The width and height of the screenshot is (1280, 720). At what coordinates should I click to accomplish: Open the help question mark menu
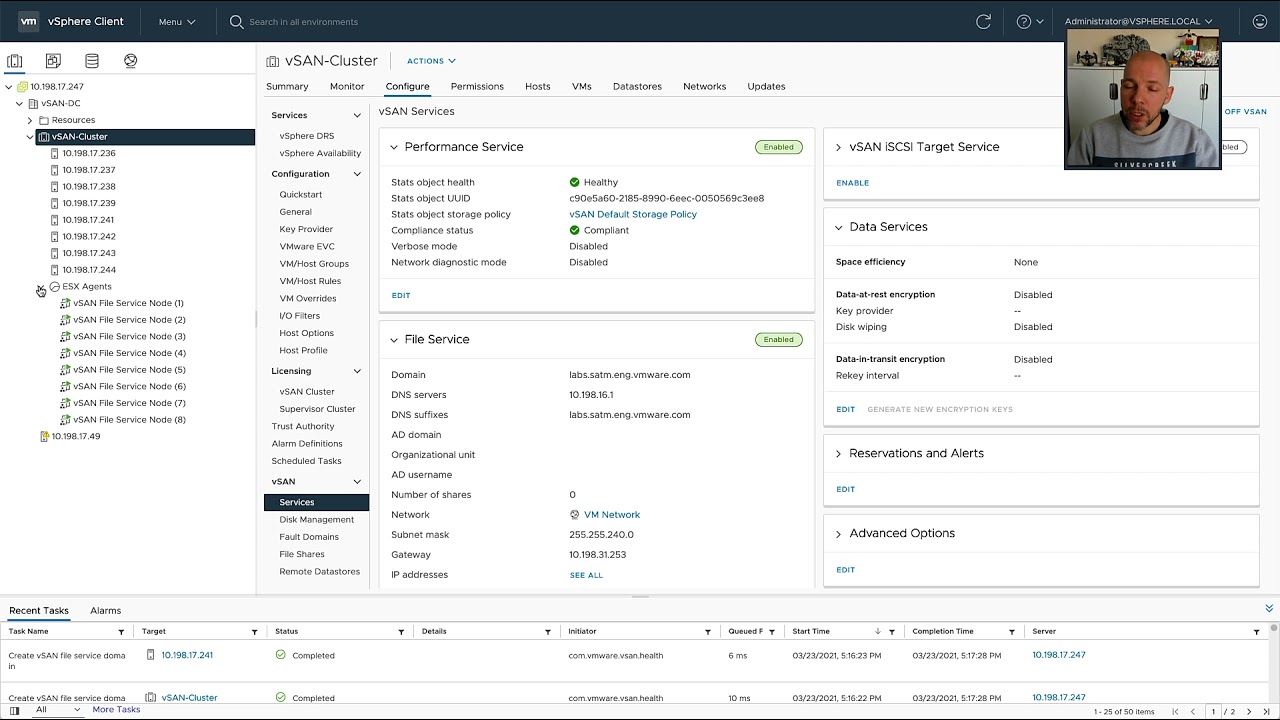point(1029,21)
